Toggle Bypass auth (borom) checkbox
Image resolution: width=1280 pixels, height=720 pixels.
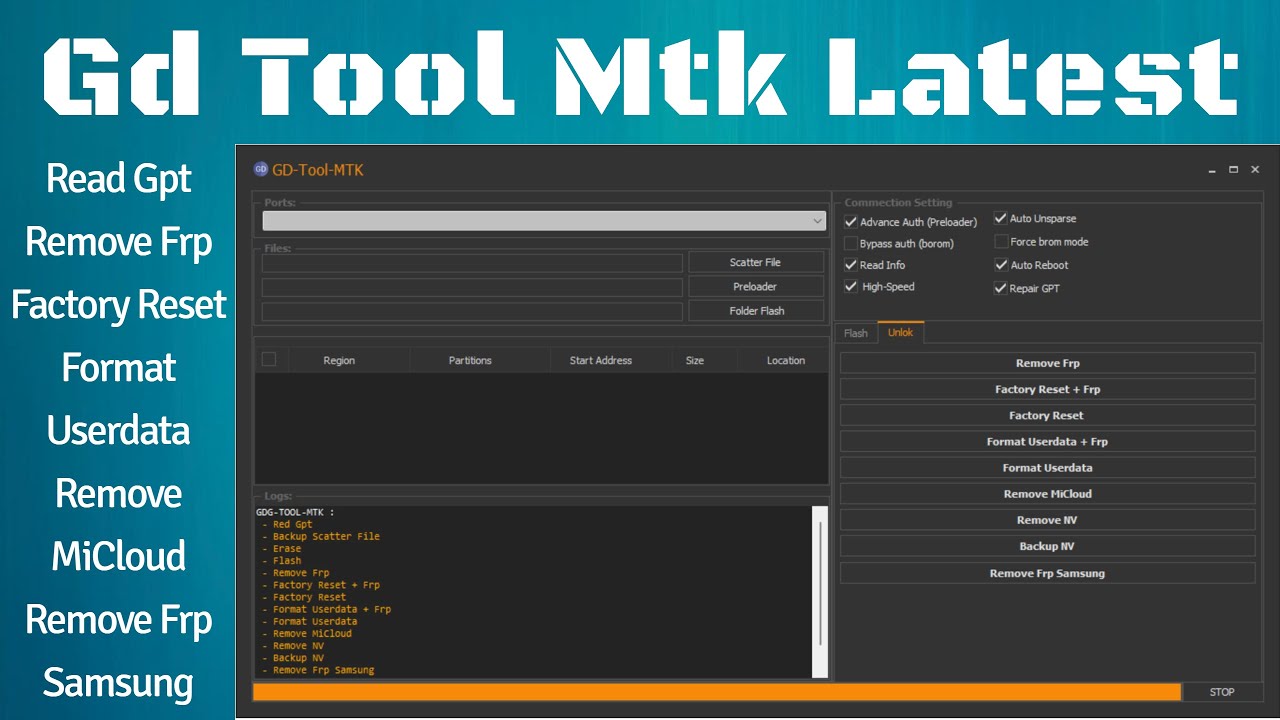point(851,243)
